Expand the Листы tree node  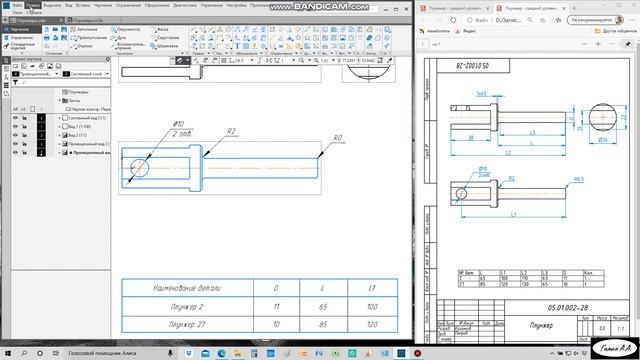(x=60, y=100)
